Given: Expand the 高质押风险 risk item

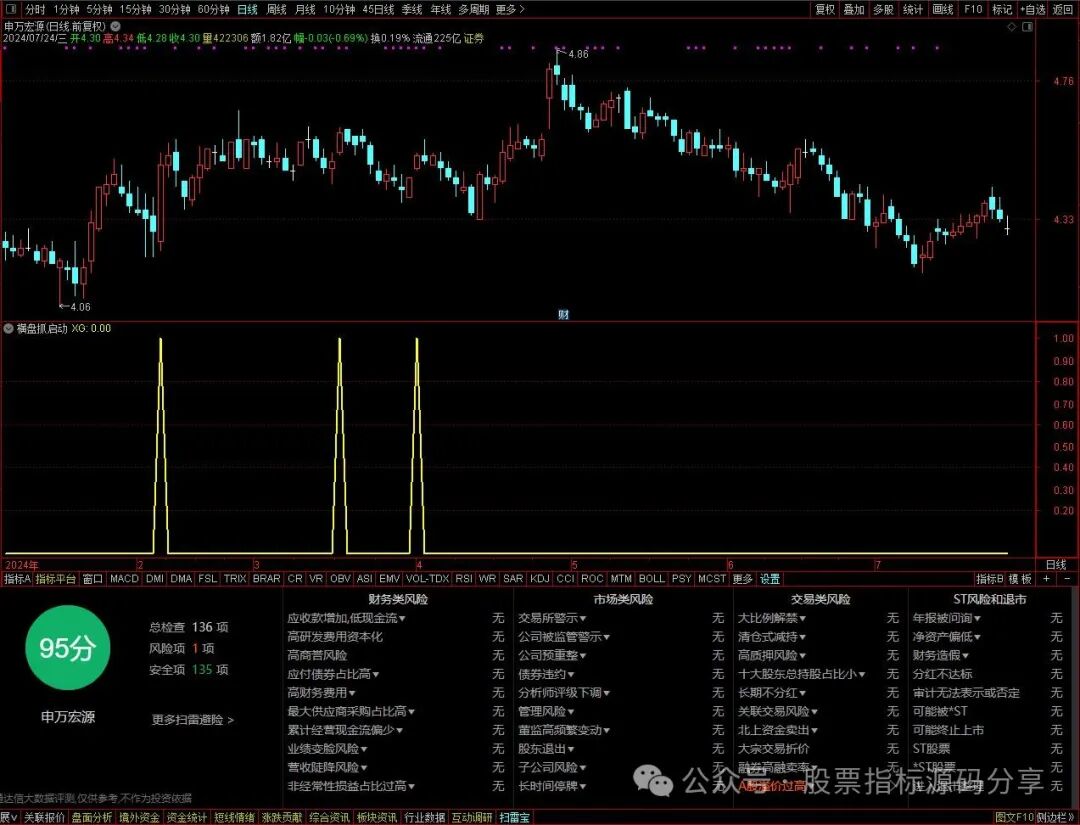Looking at the screenshot, I should (x=772, y=656).
